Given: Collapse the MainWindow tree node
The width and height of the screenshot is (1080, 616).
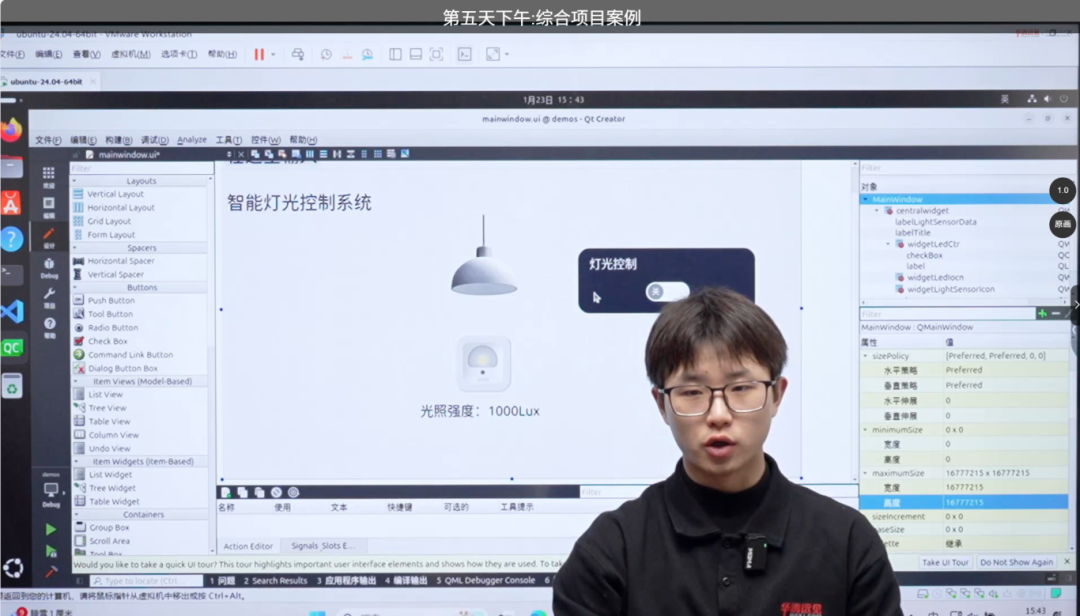Looking at the screenshot, I should 866,199.
